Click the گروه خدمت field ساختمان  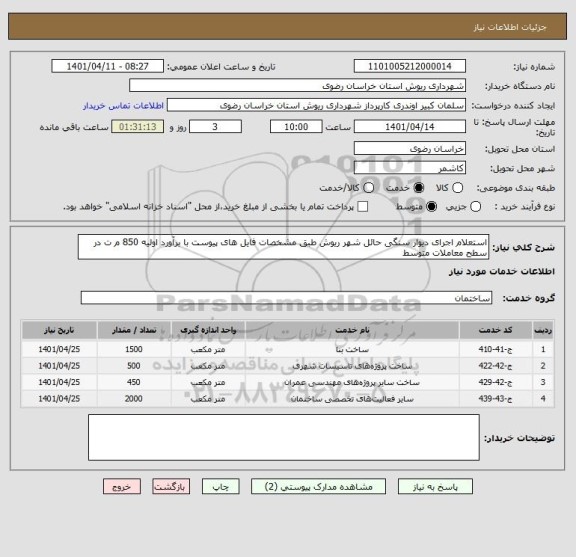pos(286,298)
